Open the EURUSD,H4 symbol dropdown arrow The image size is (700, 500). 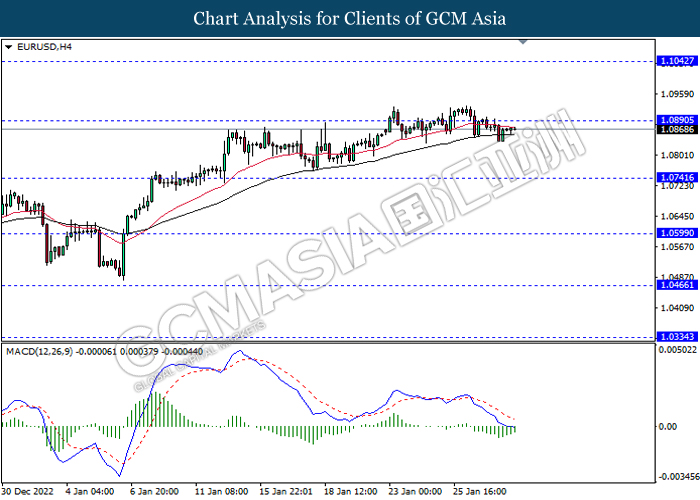click(8, 47)
